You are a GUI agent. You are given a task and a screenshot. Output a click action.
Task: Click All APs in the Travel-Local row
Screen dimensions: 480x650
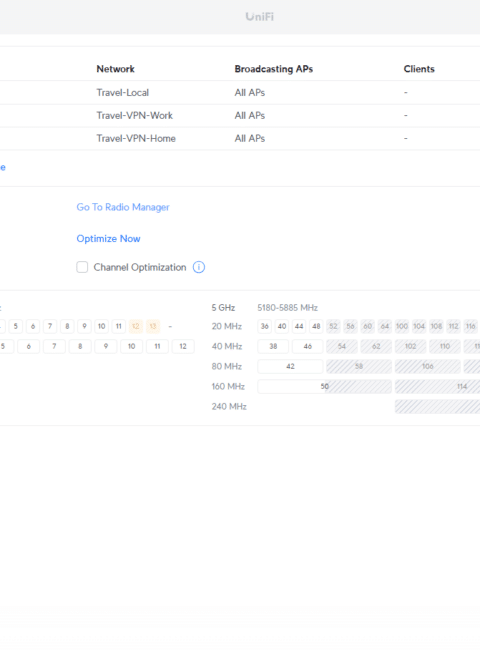250,92
